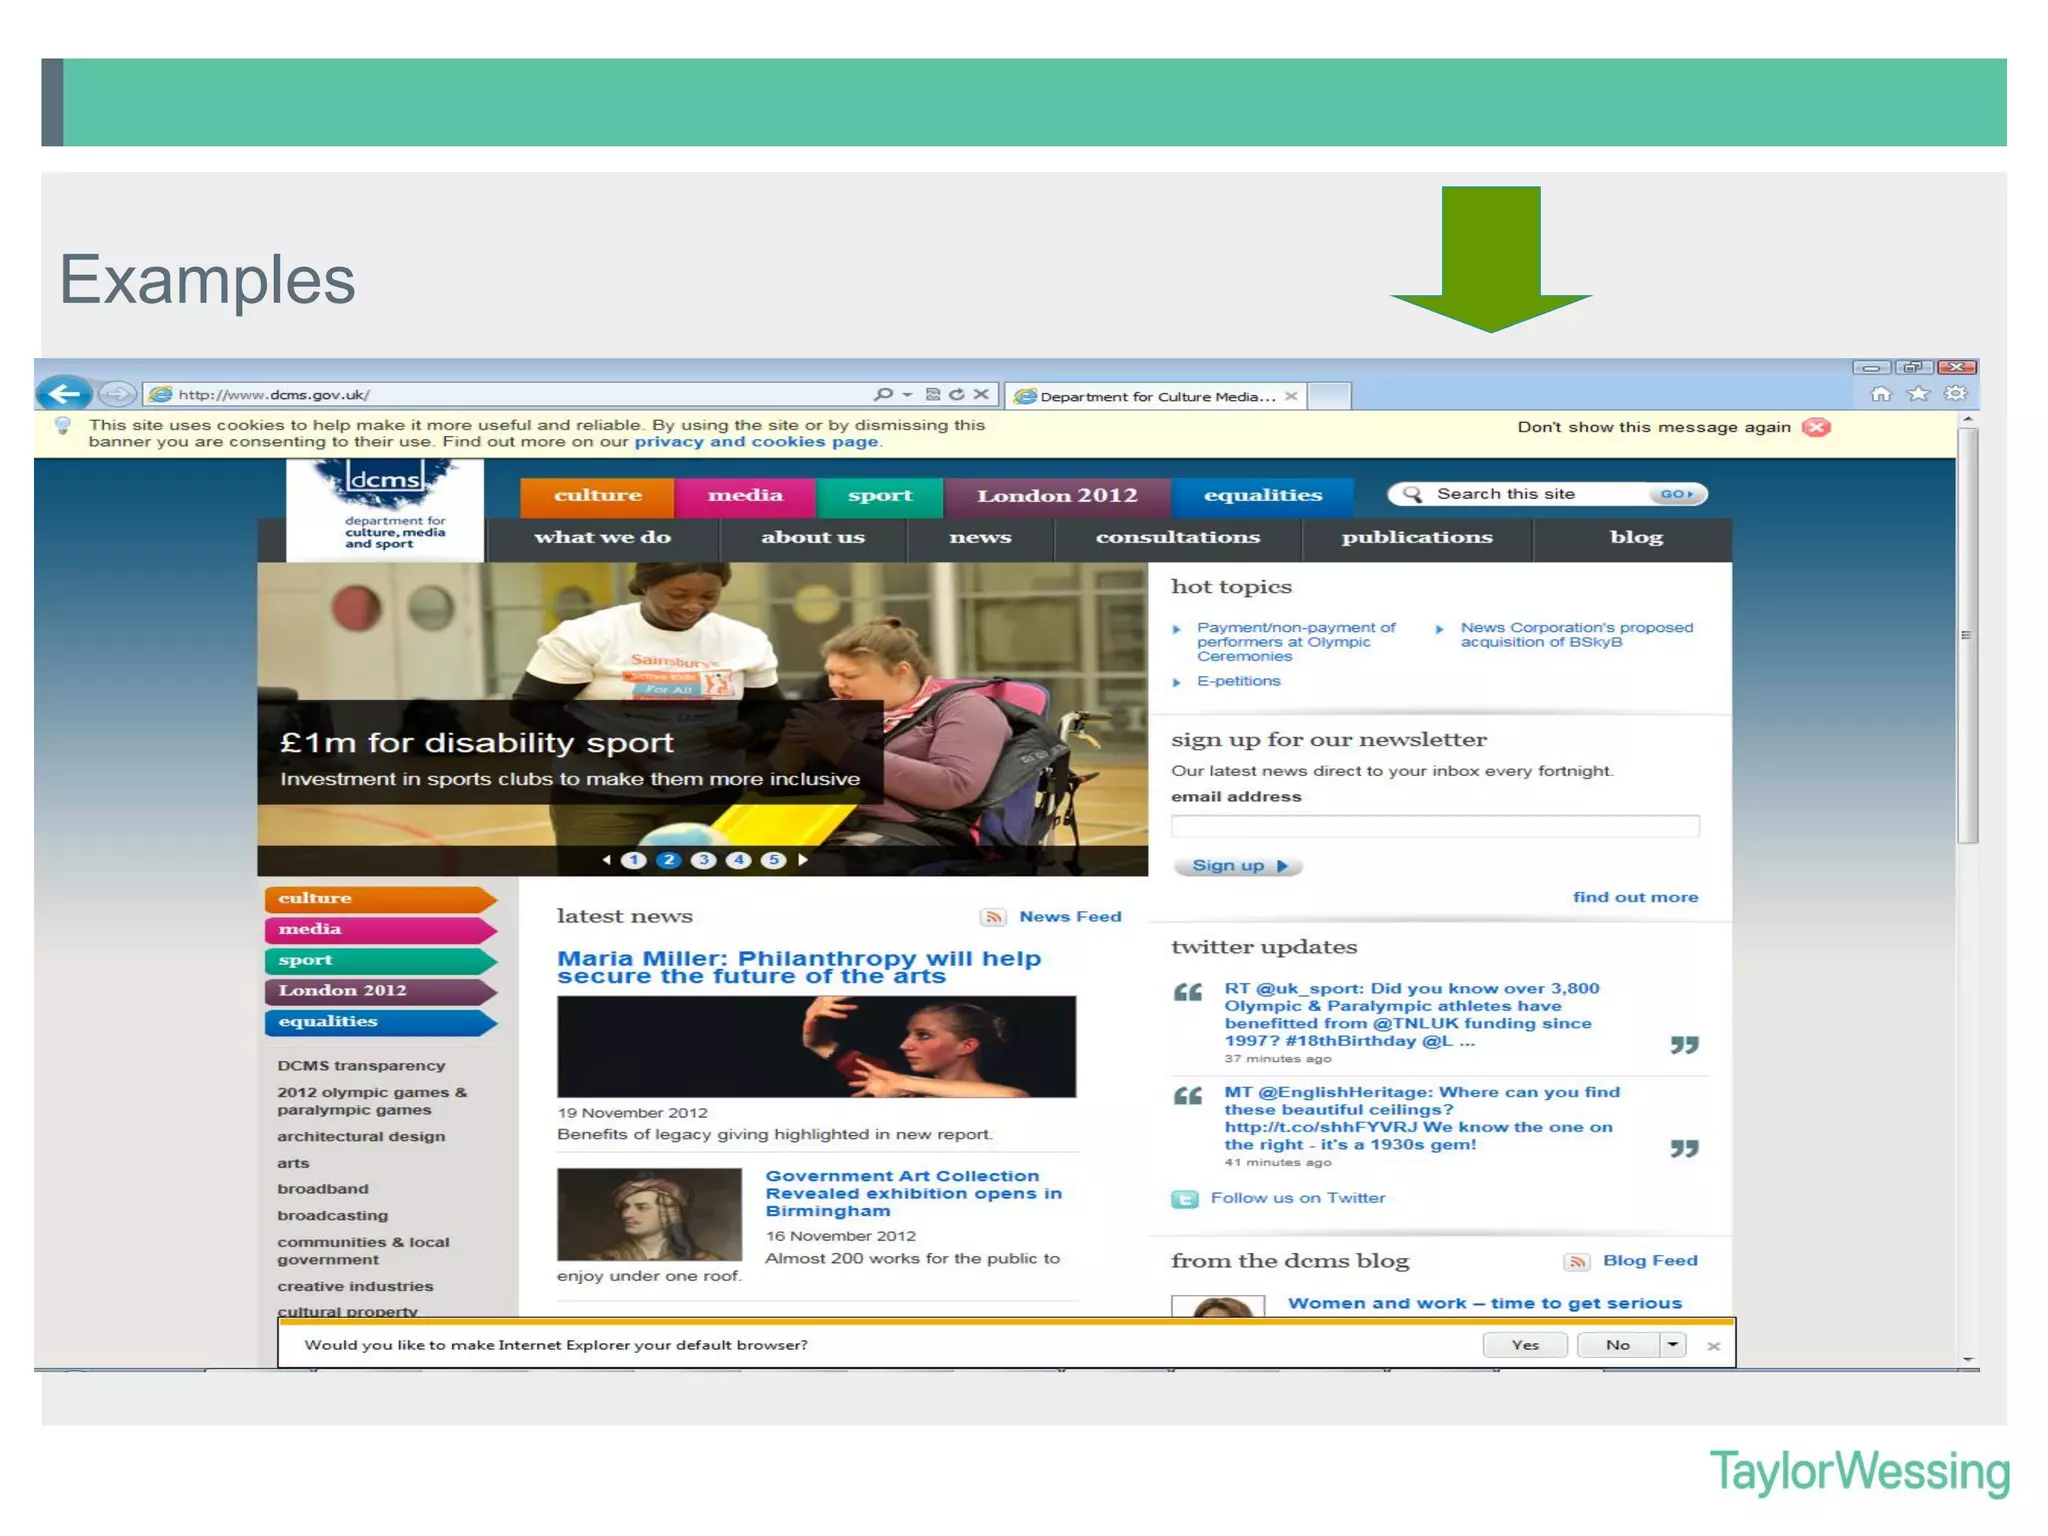The width and height of the screenshot is (2048, 1536).
Task: Expand the No button dropdown arrow
Action: 1672,1345
